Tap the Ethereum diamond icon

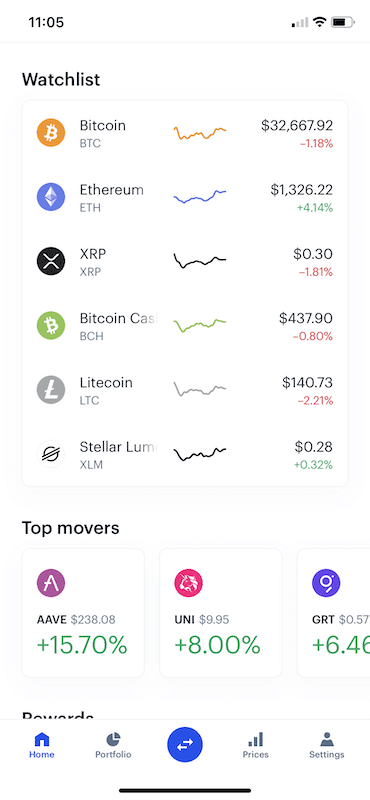[51, 197]
